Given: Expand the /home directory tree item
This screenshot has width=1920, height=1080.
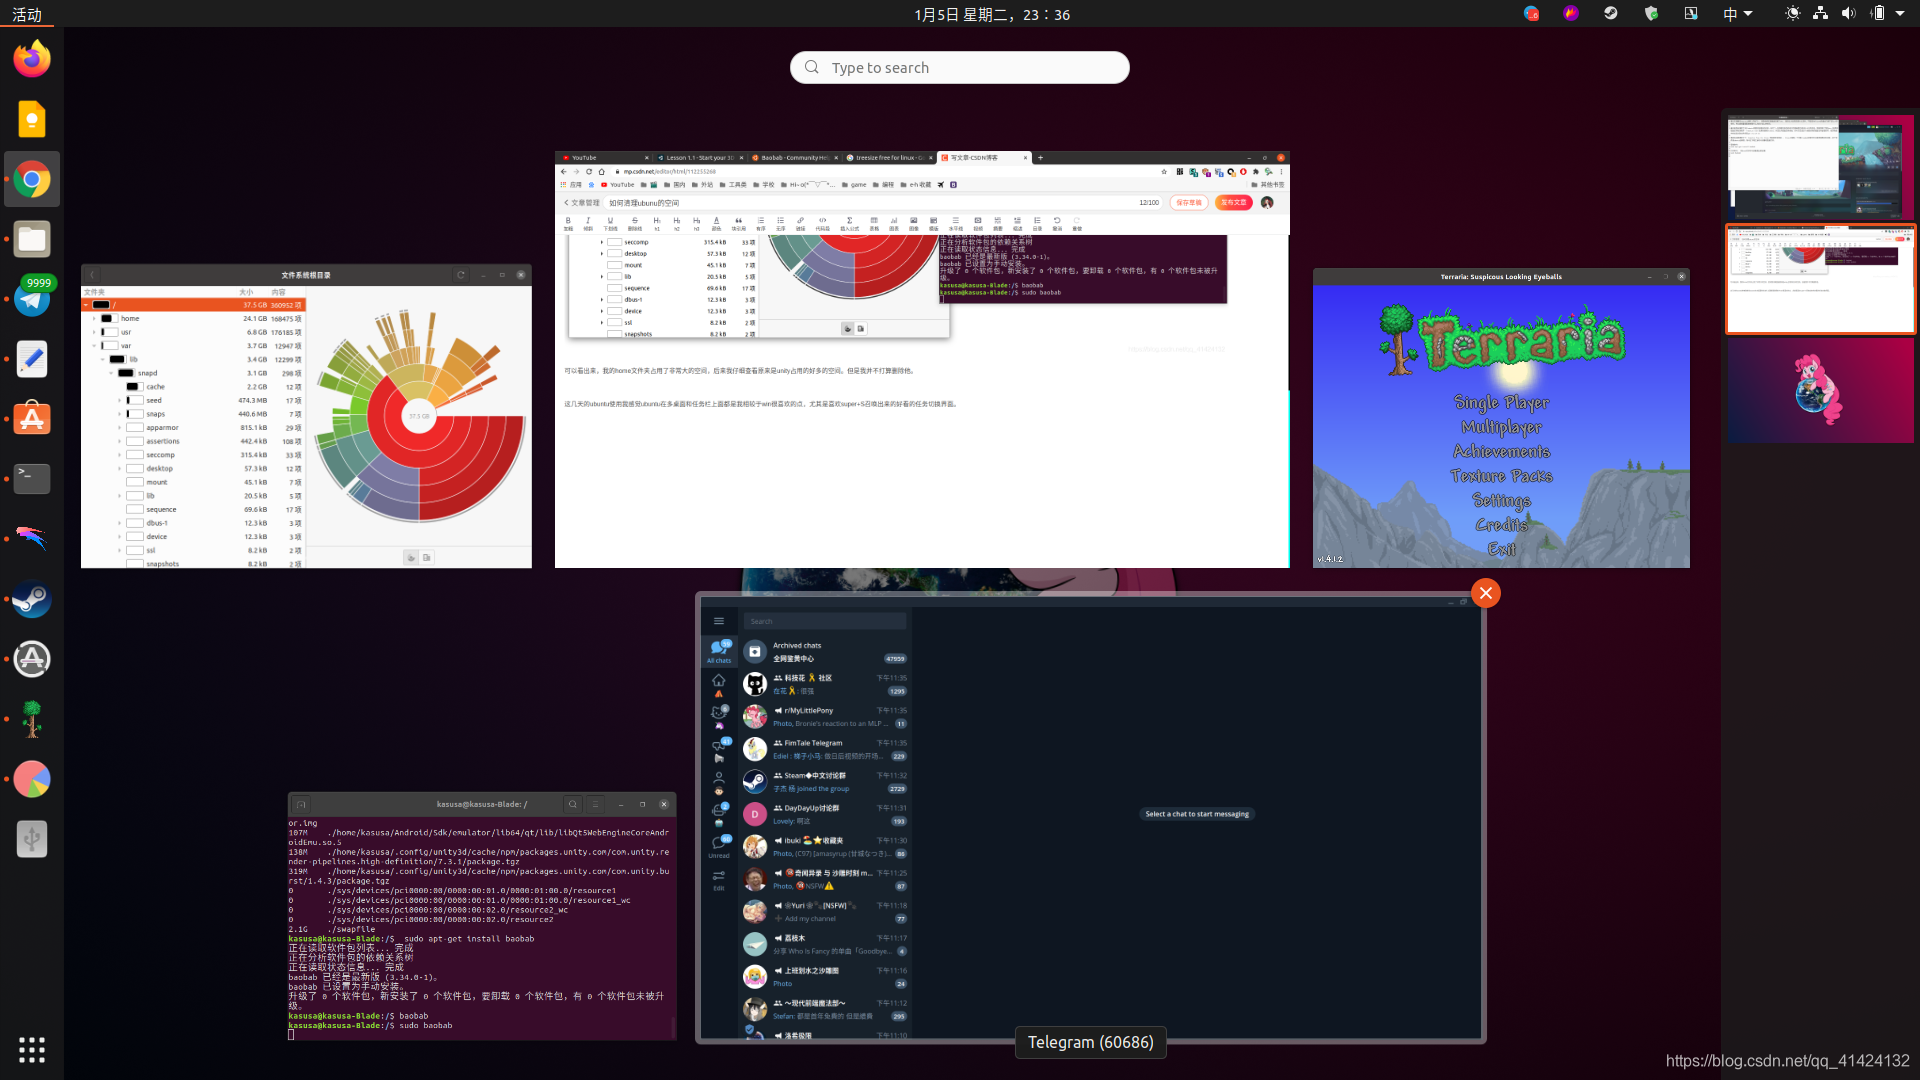Looking at the screenshot, I should [94, 318].
